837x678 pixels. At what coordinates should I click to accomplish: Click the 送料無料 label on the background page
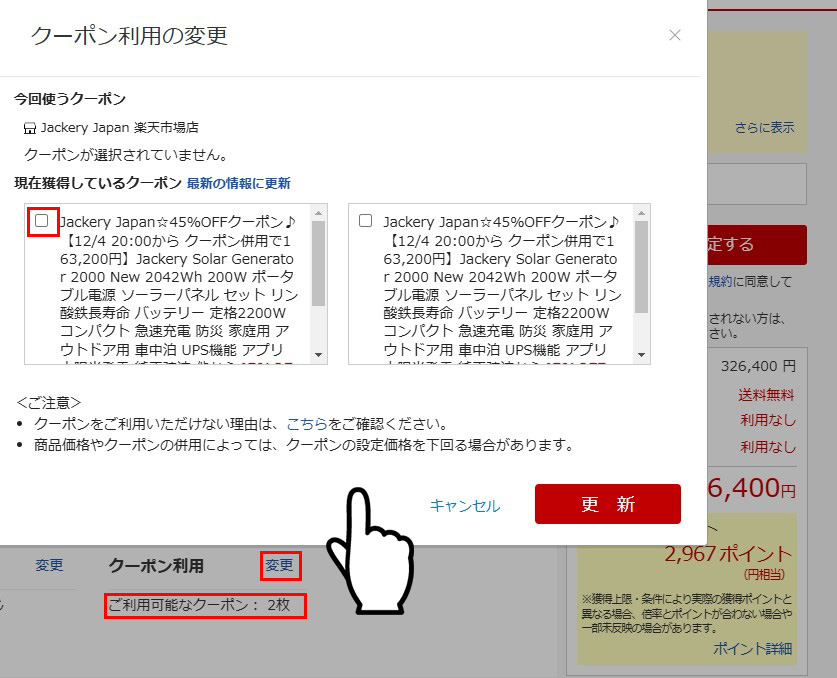767,395
